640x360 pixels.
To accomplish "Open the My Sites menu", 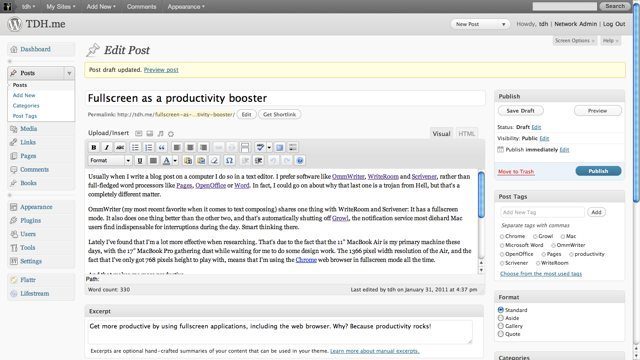I will point(60,7).
